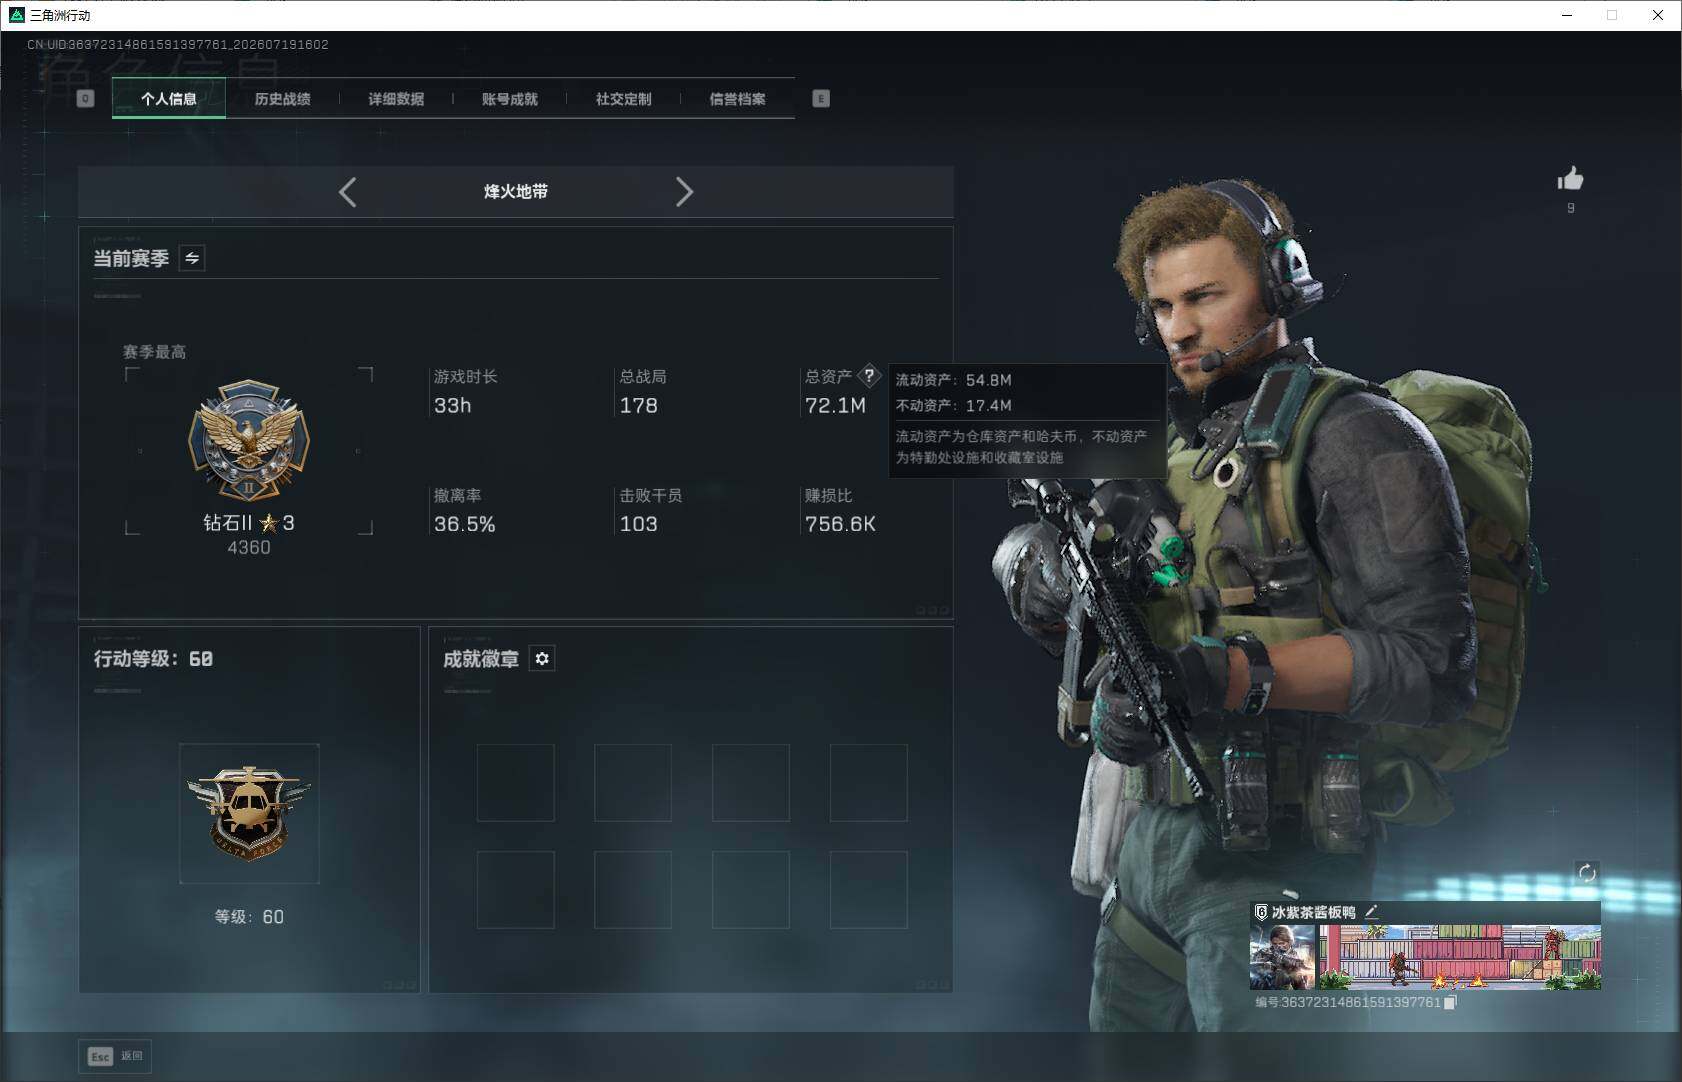
Task: Click the level 60 helicopter badge
Action: point(249,813)
